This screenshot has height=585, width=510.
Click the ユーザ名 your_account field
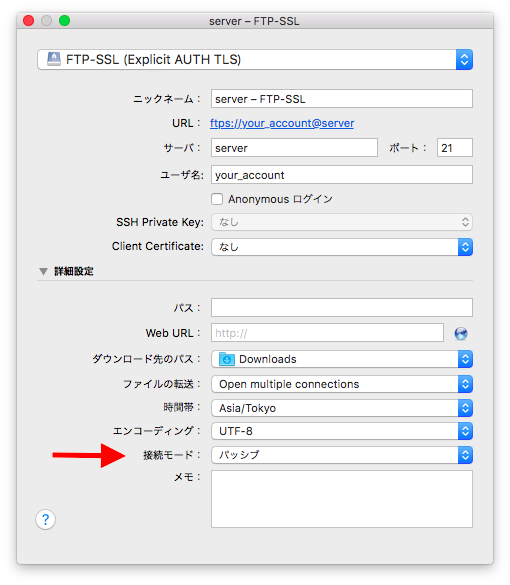pyautogui.click(x=342, y=175)
